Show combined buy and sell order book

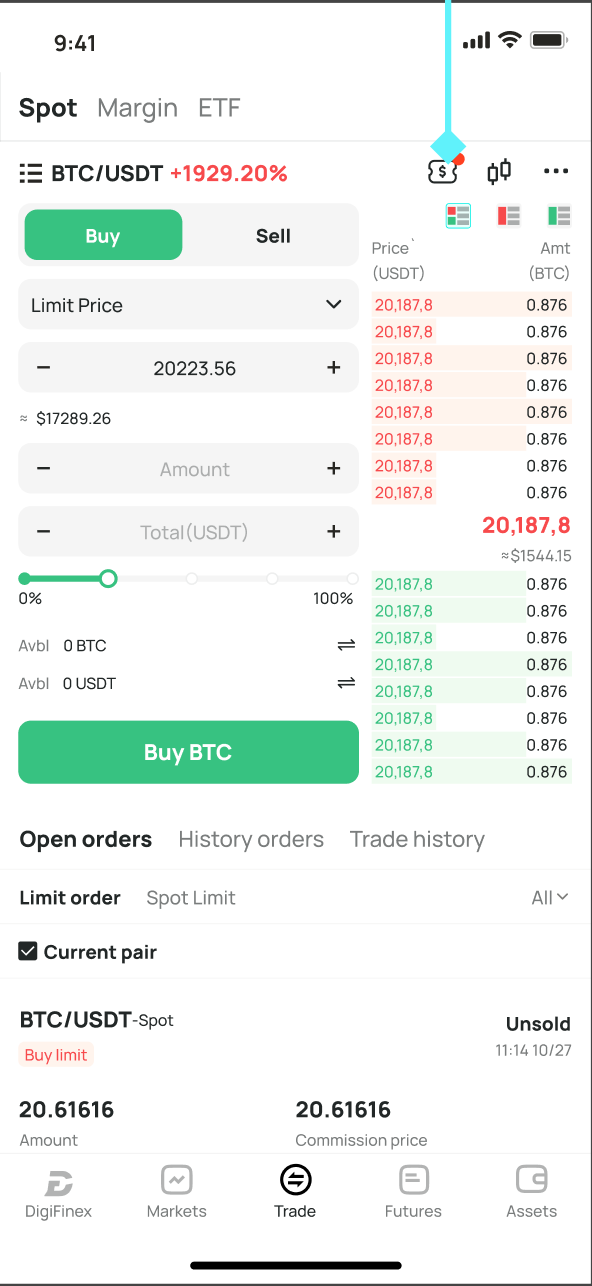click(459, 215)
